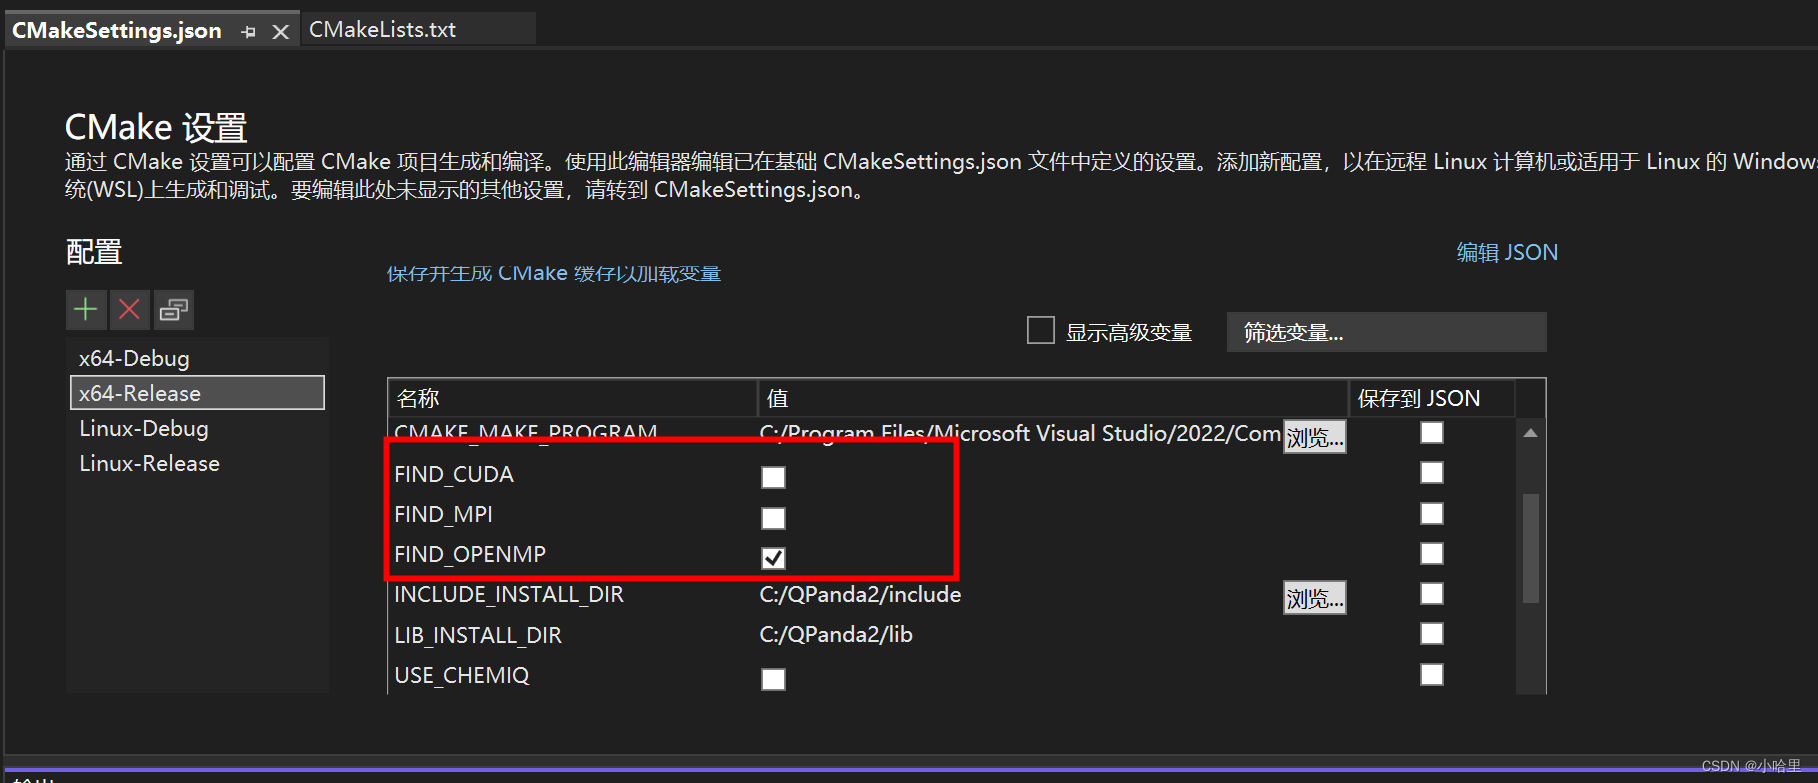Click the 值 column header
The image size is (1818, 783).
(1053, 398)
